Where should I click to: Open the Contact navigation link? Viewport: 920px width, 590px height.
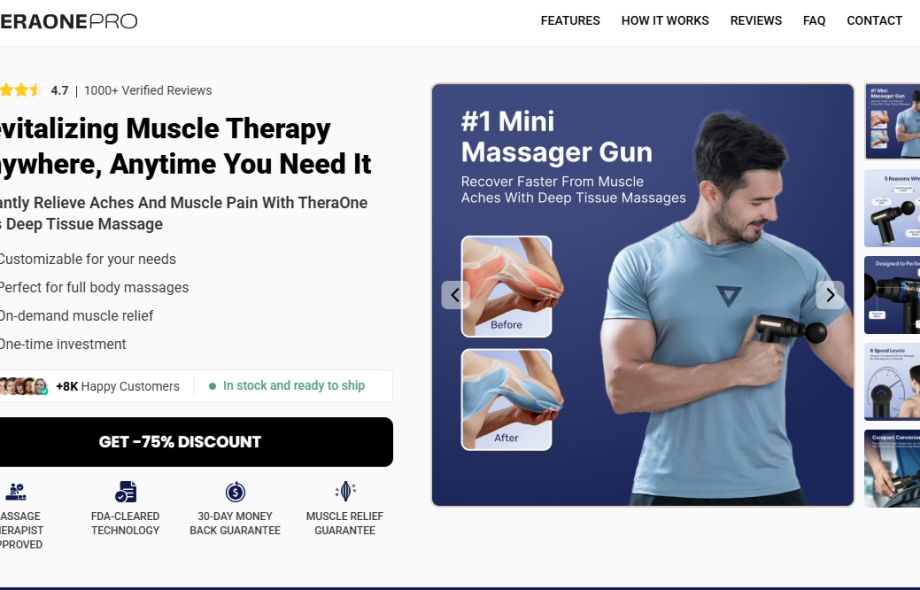pyautogui.click(x=874, y=21)
